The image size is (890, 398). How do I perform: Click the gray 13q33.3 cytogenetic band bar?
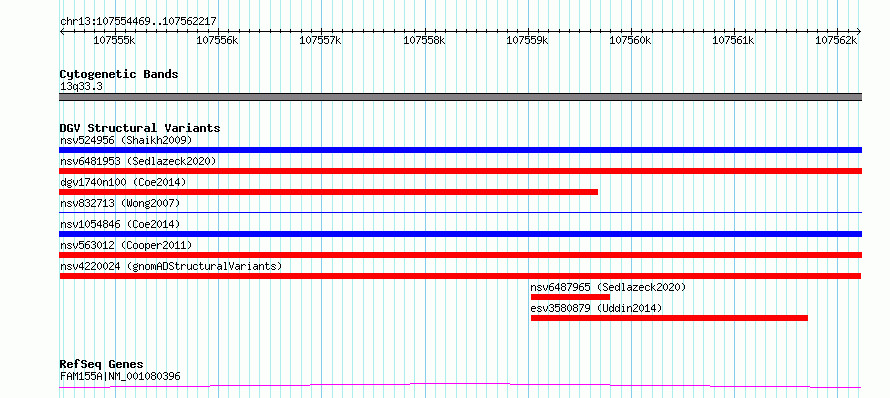(460, 97)
